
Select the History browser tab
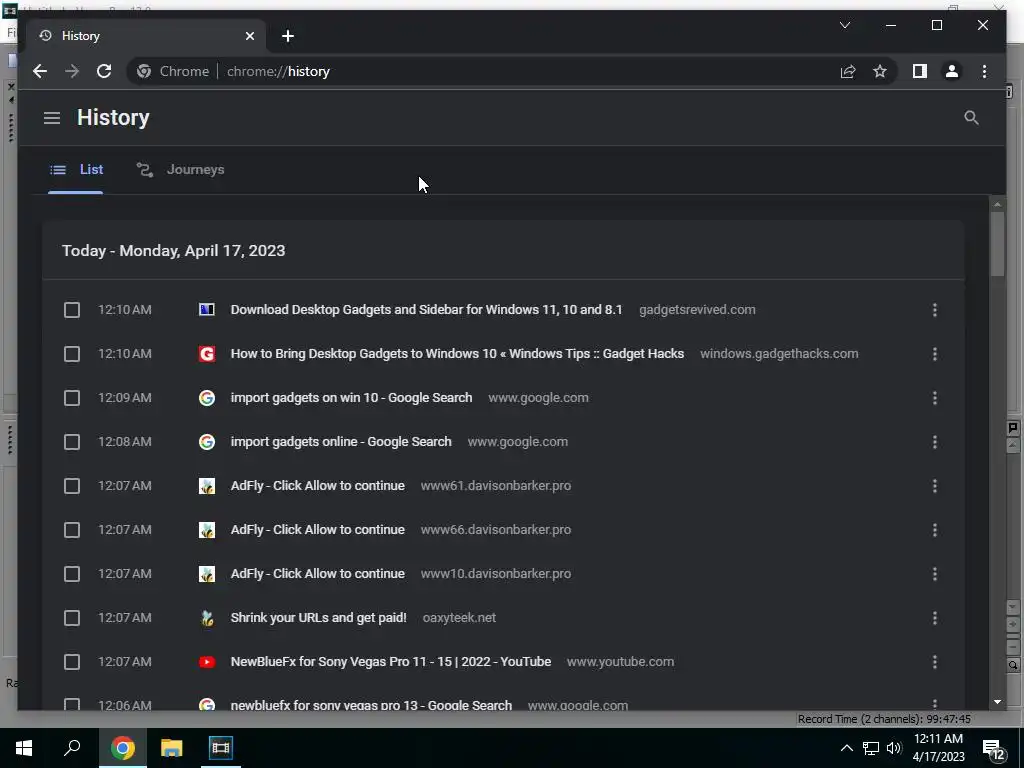(x=146, y=36)
